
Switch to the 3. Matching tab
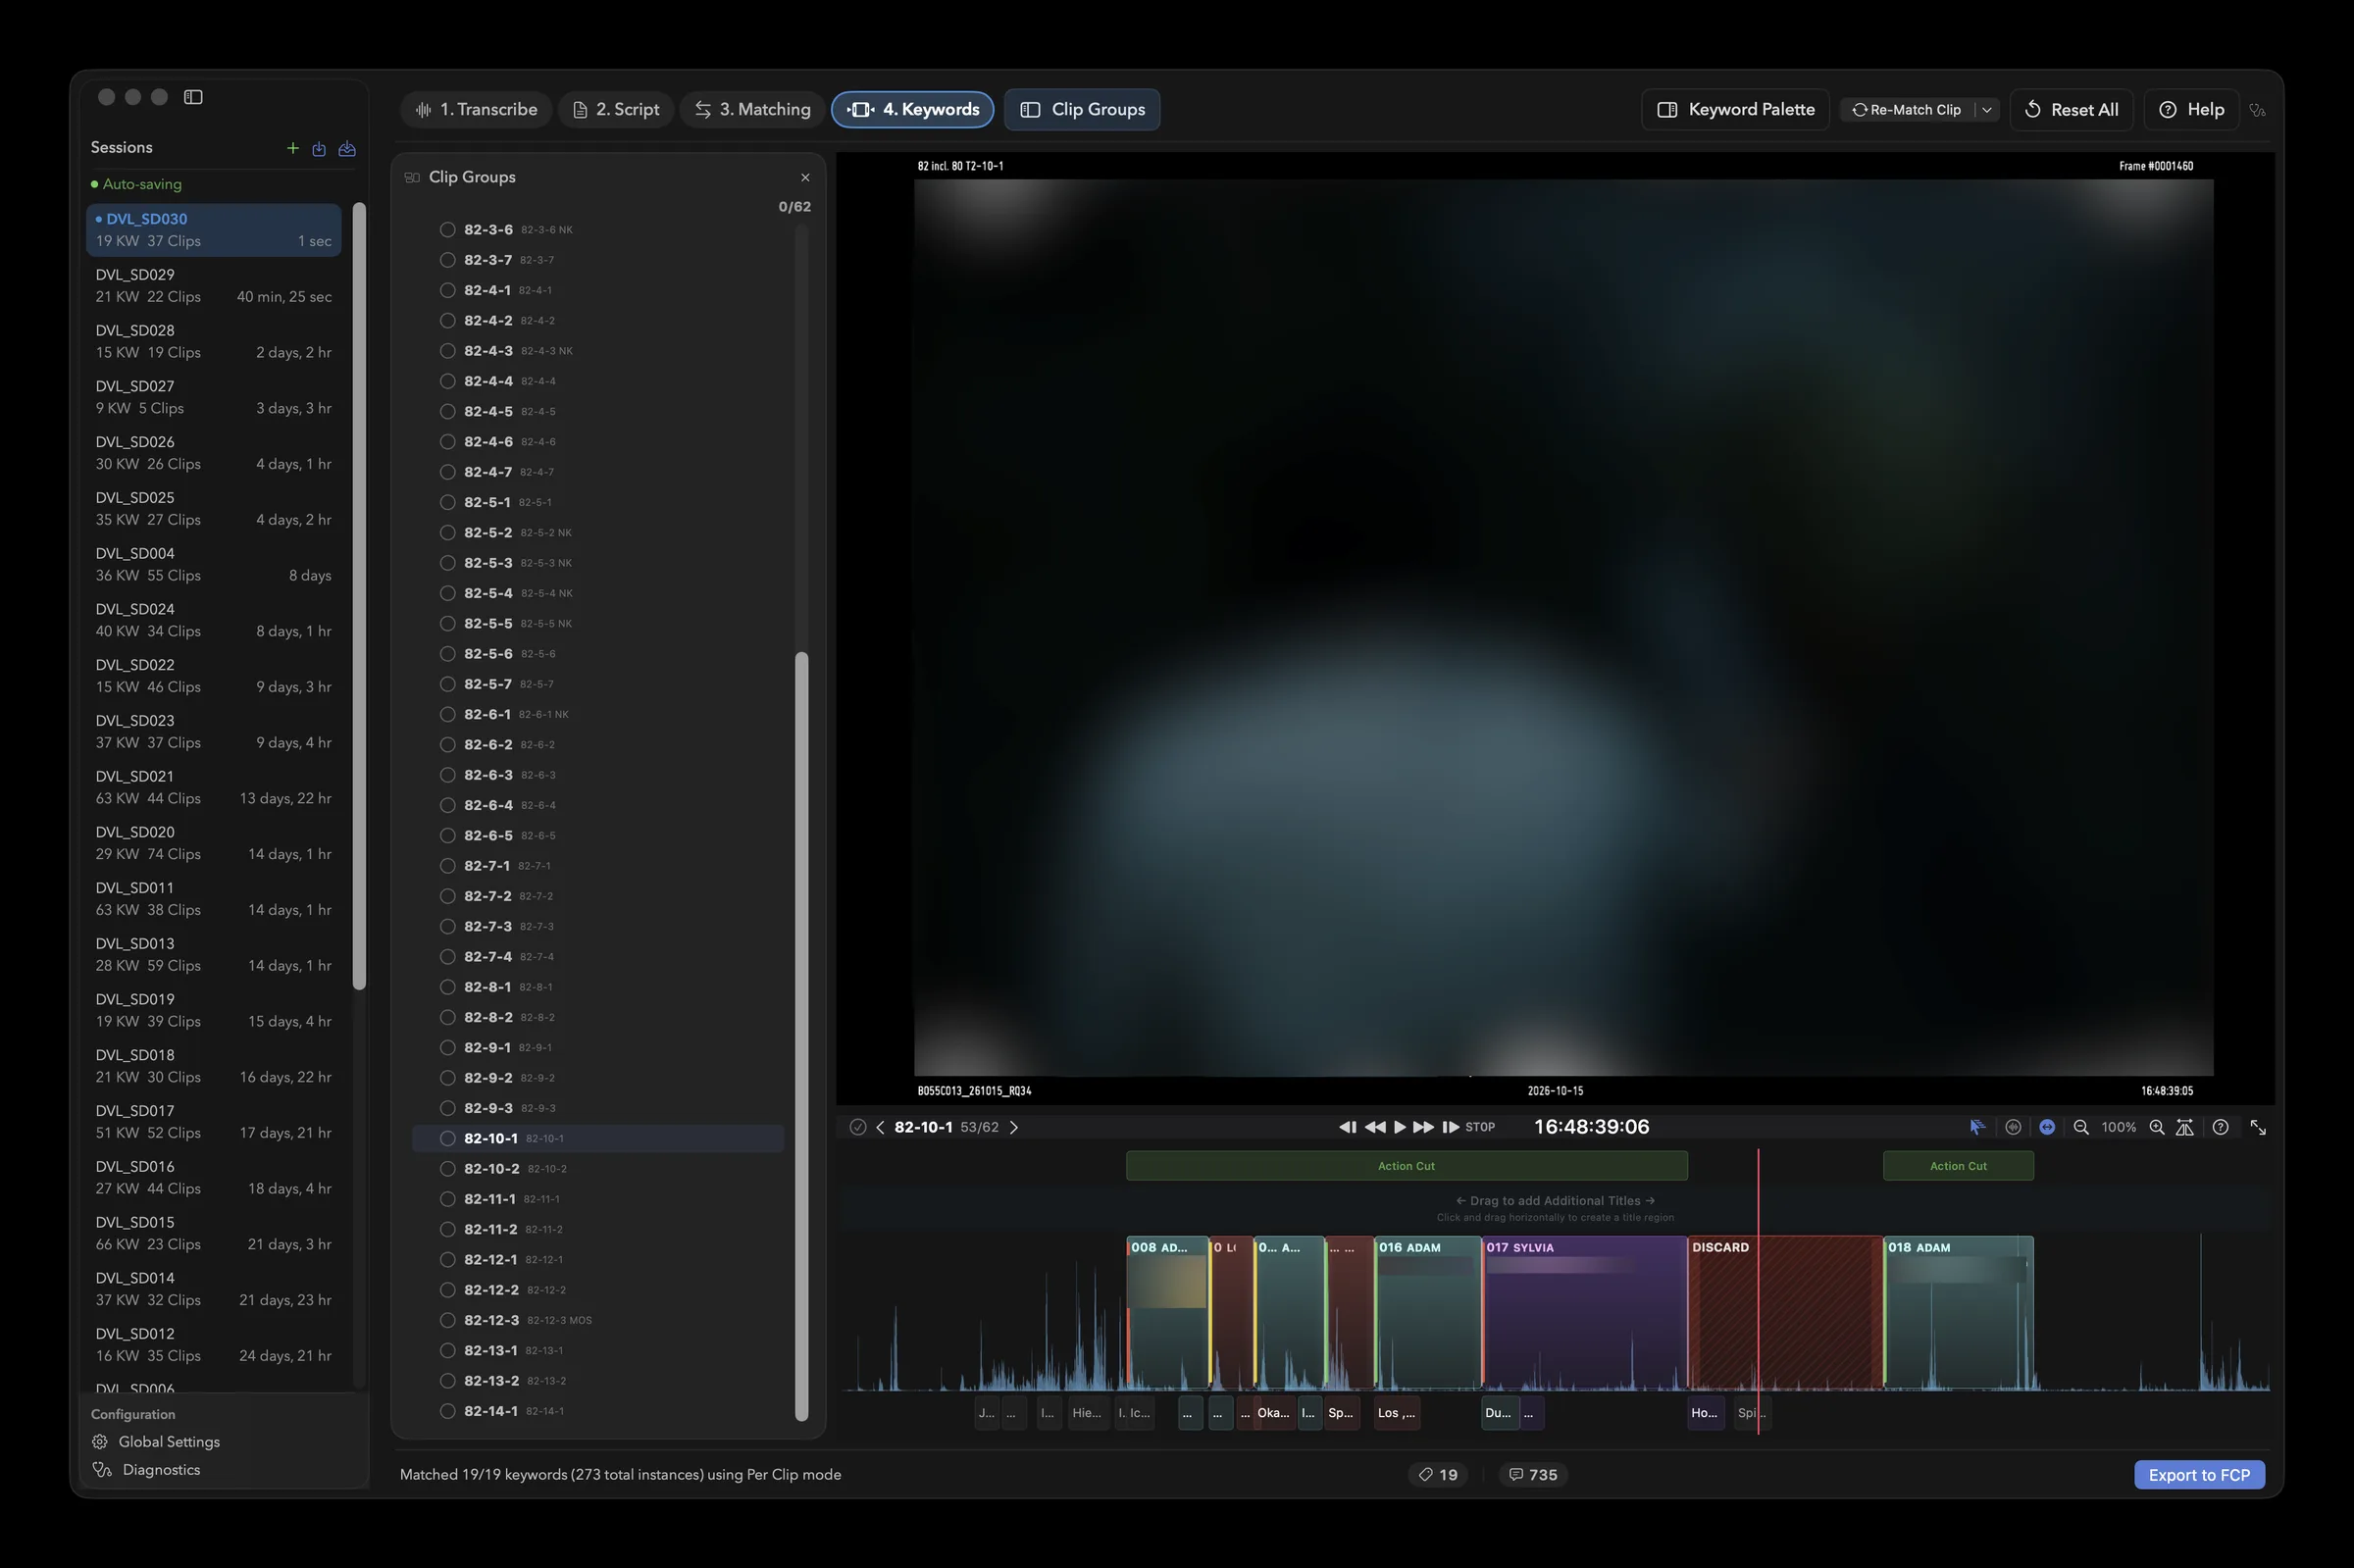752,109
